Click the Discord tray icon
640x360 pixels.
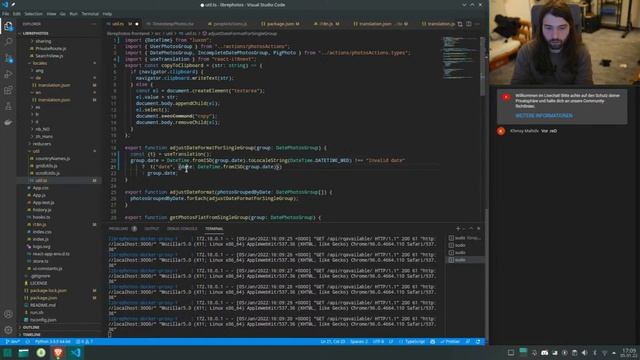click(x=544, y=353)
